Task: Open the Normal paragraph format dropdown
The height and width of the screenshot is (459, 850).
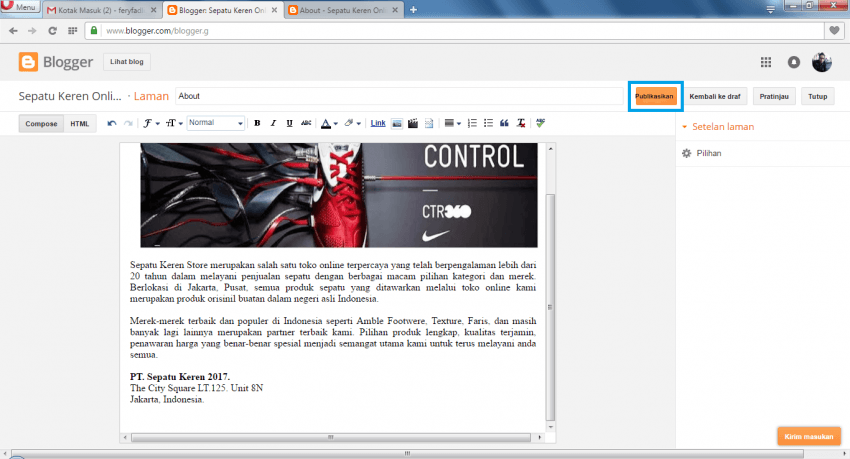Action: click(216, 123)
